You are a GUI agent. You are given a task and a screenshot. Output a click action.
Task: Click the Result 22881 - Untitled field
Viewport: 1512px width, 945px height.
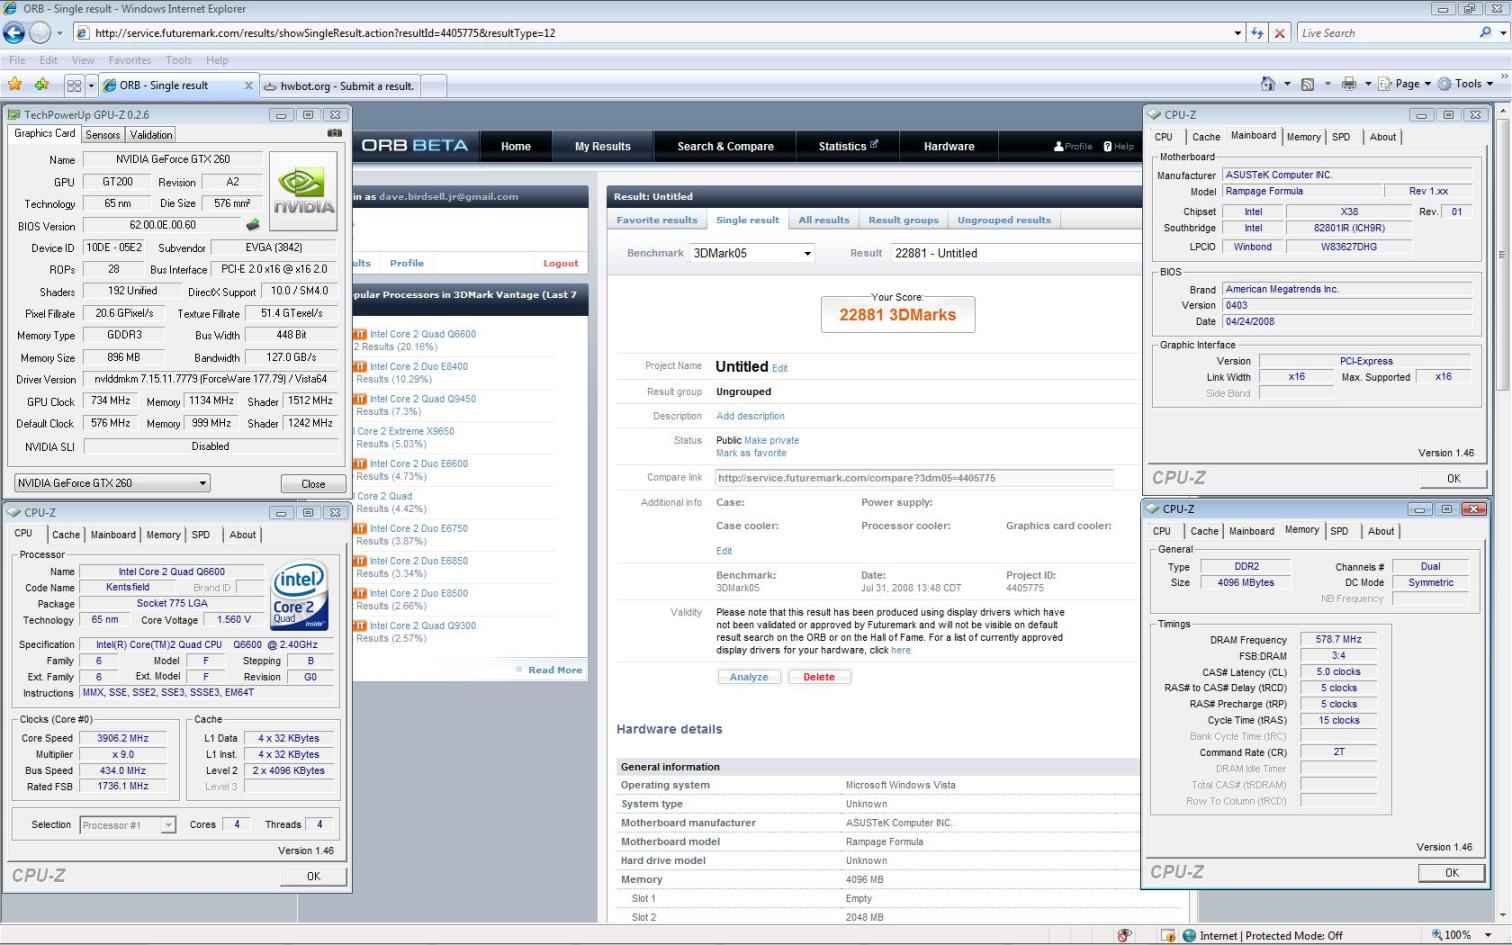click(x=1016, y=253)
